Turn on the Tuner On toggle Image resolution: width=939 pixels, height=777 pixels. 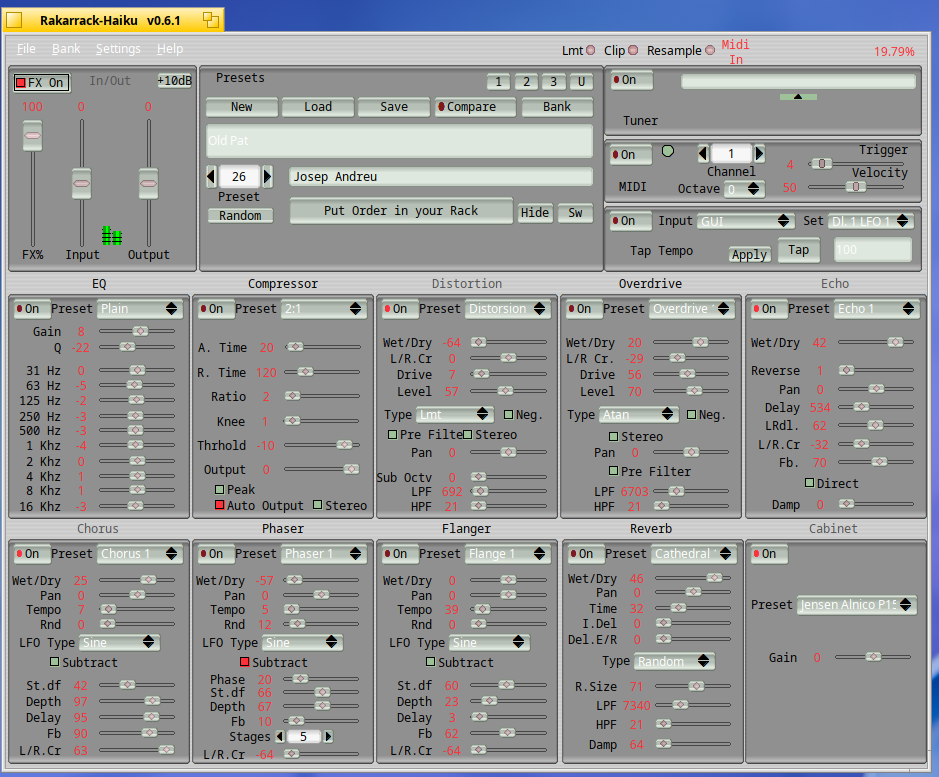631,80
